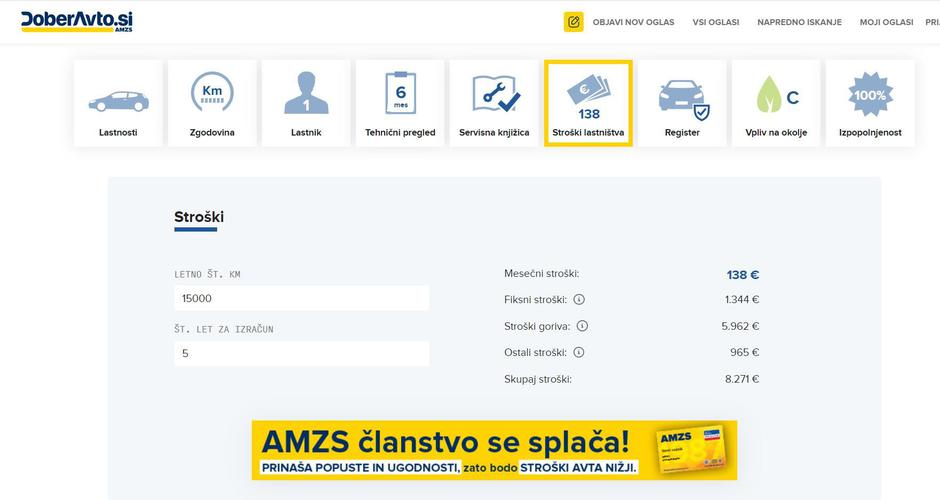Select the Vpliv na okolje leaf tile
This screenshot has height=500, width=940.
(x=776, y=103)
